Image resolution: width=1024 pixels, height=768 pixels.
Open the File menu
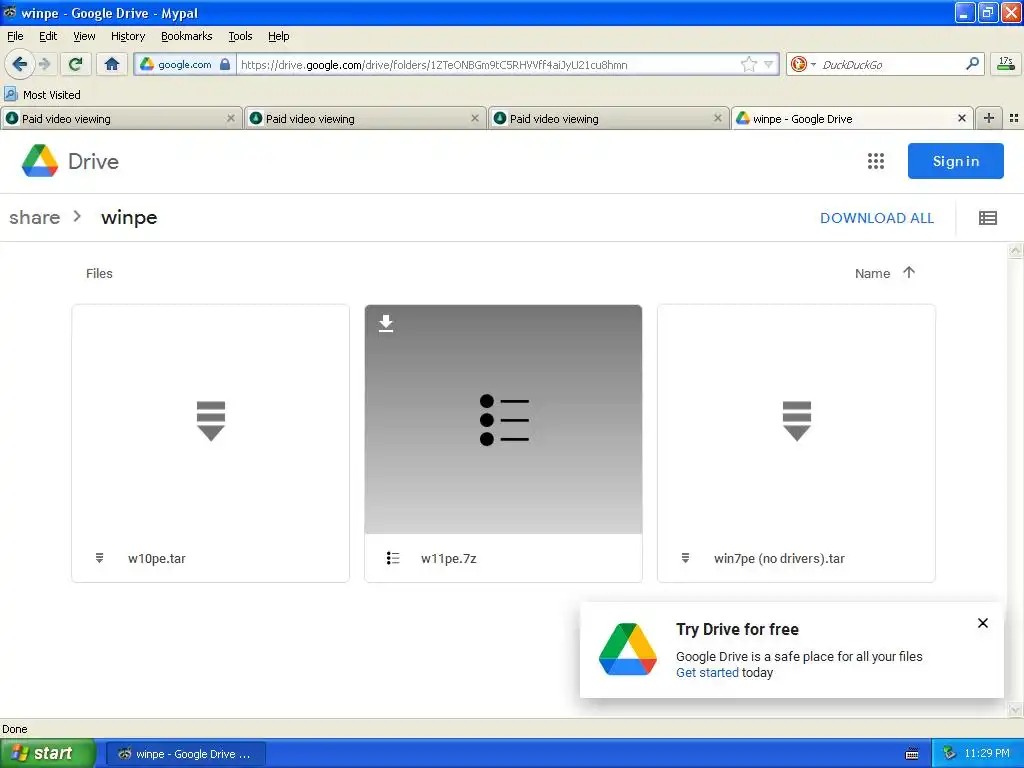tap(15, 36)
